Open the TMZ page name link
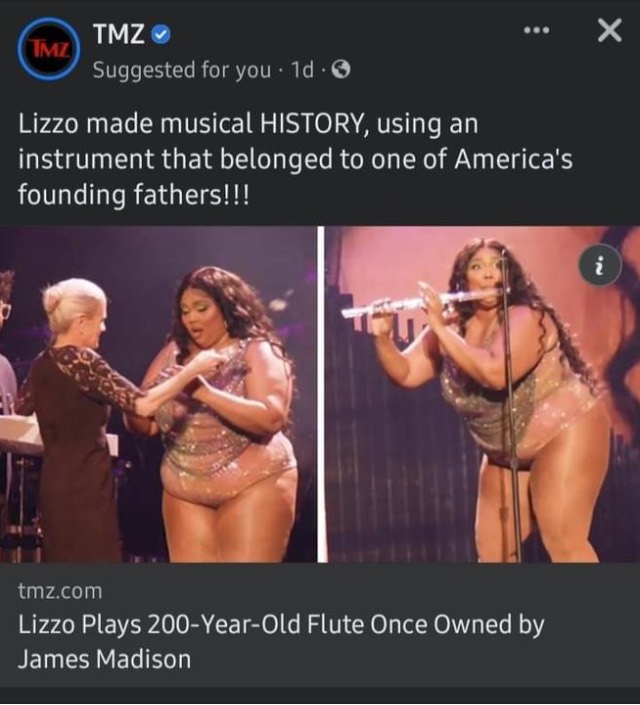This screenshot has height=705, width=640. pos(119,34)
